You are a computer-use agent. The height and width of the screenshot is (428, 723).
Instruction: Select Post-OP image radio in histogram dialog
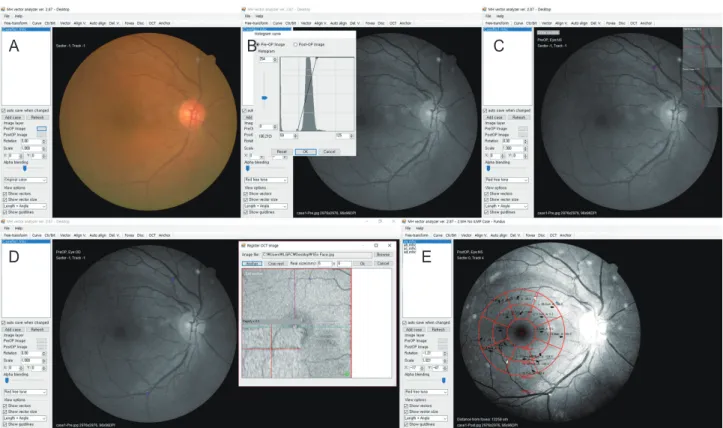[x=295, y=45]
